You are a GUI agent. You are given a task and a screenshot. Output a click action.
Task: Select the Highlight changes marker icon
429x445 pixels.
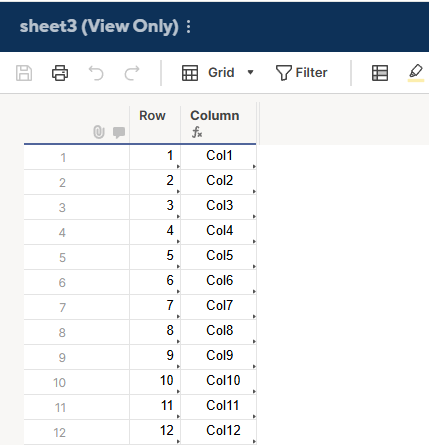pos(416,72)
